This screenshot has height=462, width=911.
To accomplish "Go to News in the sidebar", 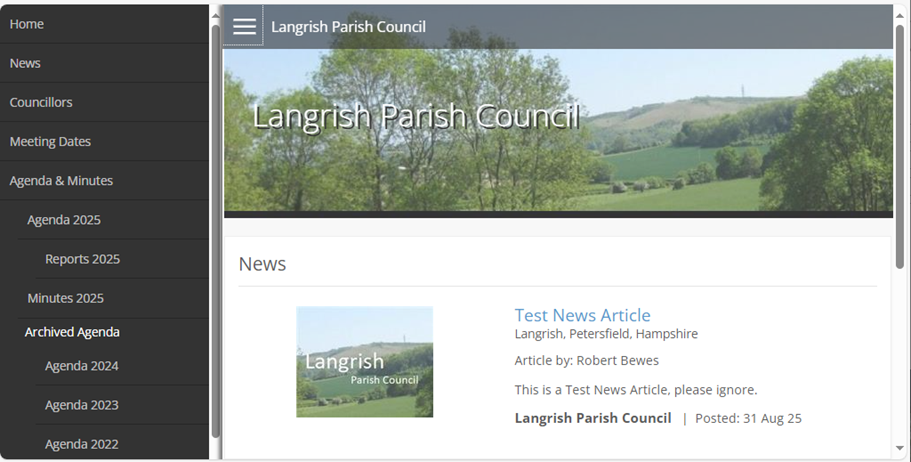I will (25, 63).
